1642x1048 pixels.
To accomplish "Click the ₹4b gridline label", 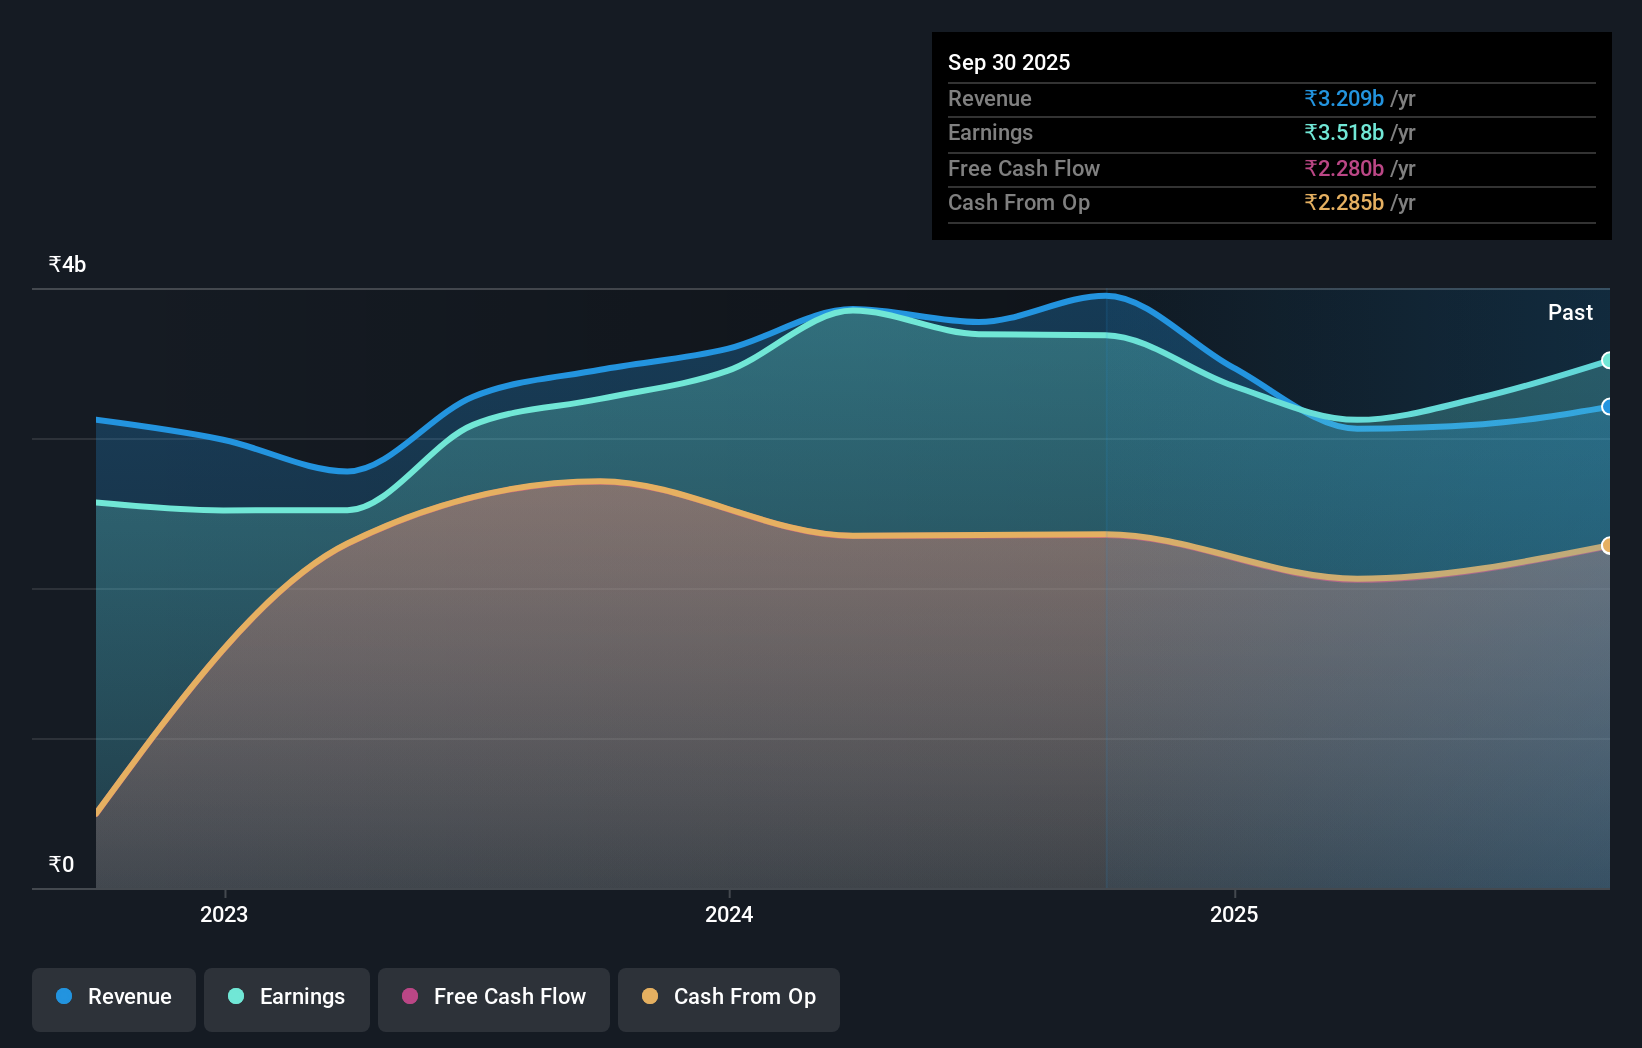I will pos(66,264).
